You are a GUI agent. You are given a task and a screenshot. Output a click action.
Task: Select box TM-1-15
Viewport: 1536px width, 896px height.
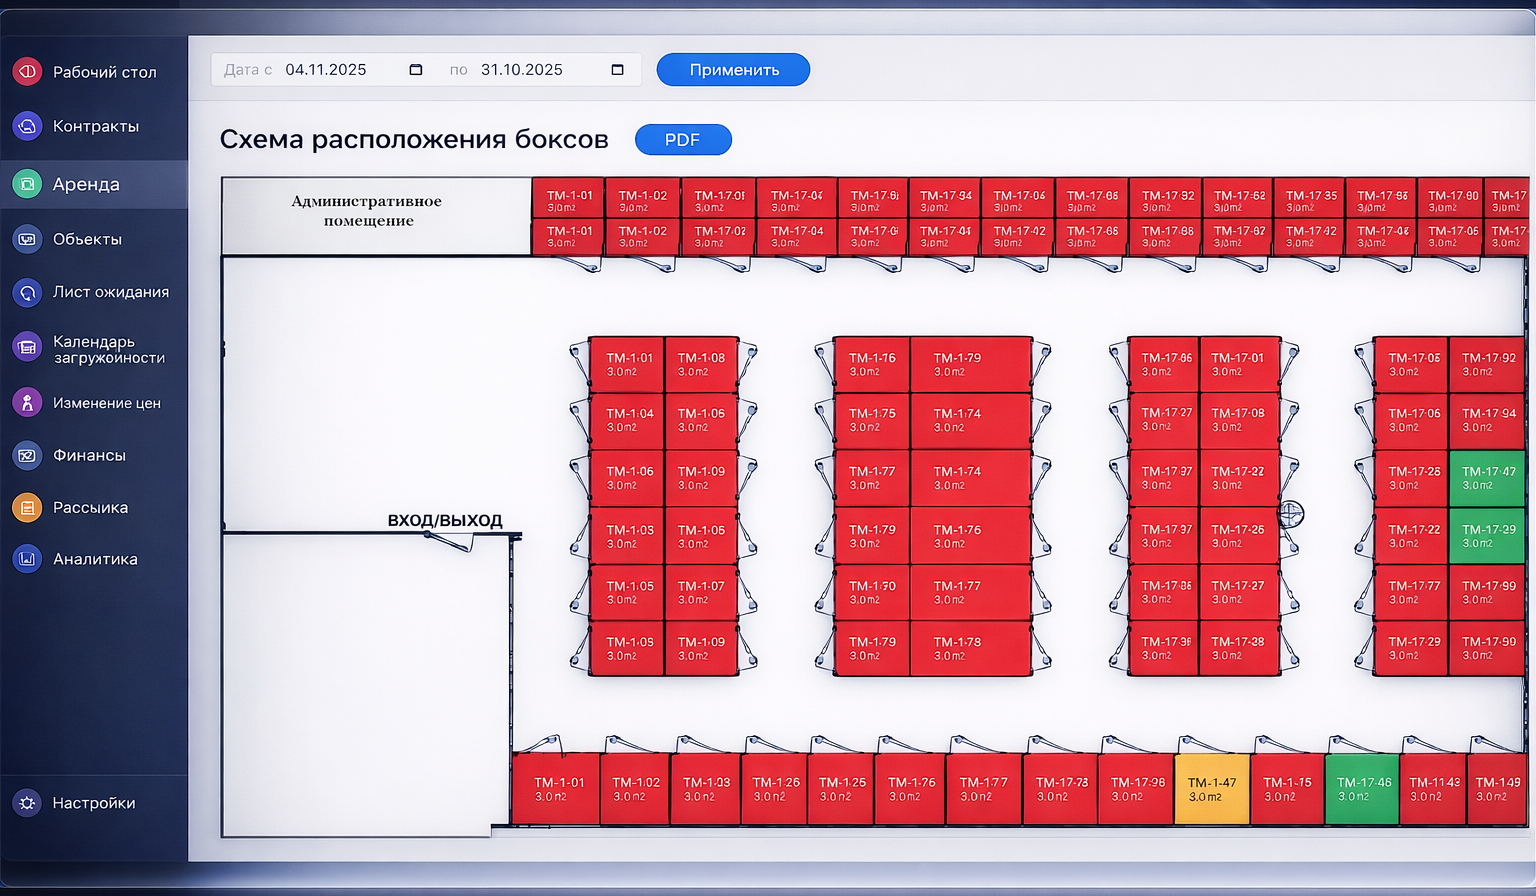(1287, 789)
